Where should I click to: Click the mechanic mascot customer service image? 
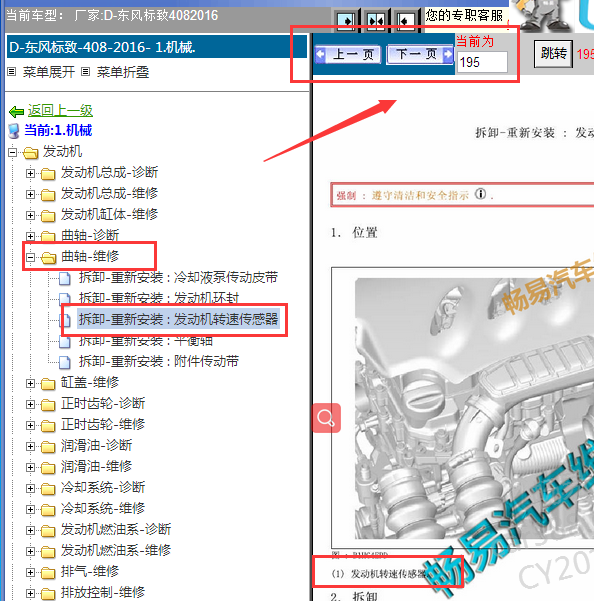(542, 15)
